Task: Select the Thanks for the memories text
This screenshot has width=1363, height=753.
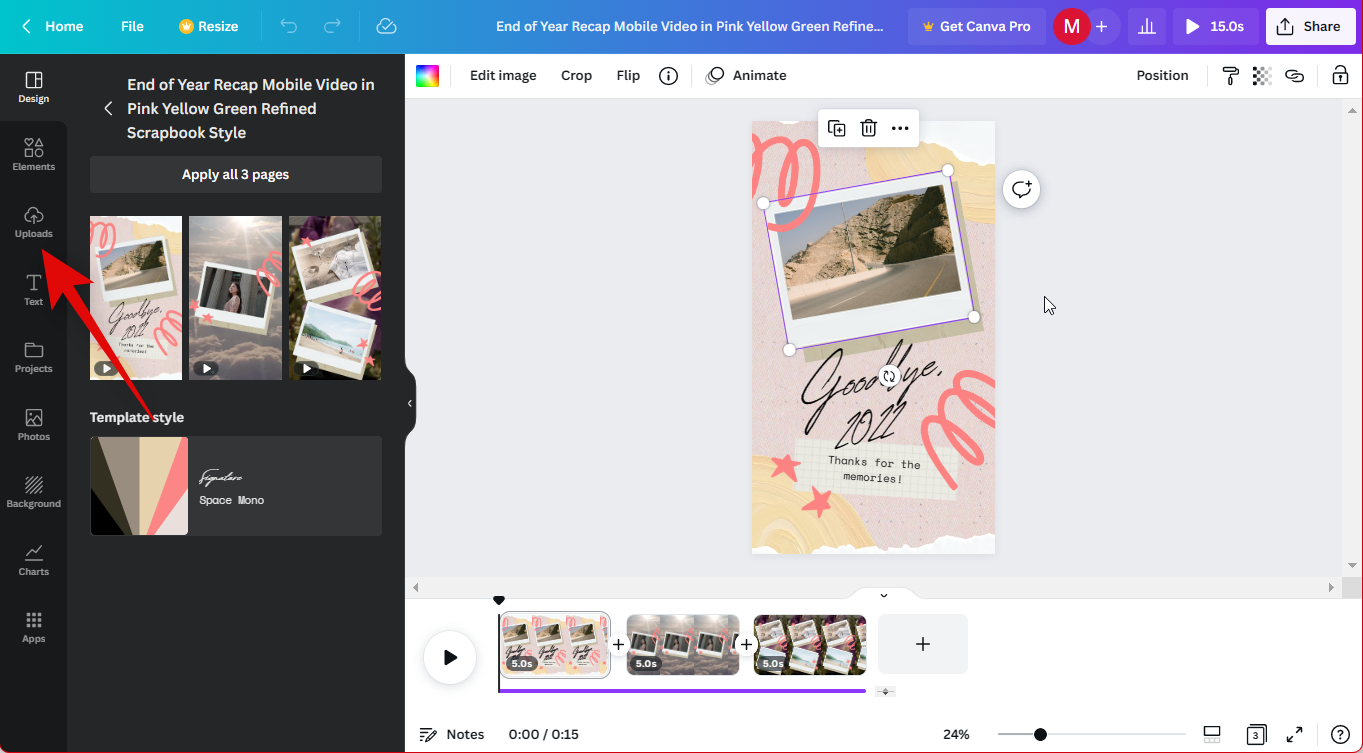Action: point(873,470)
